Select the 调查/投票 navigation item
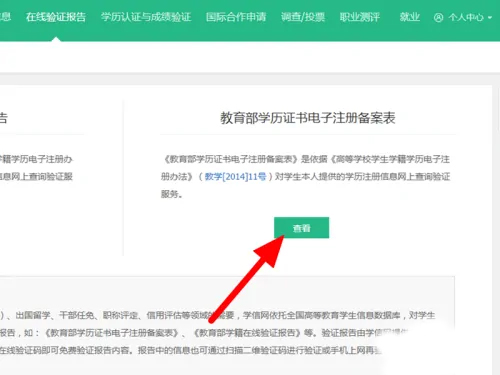500x375 pixels. coord(302,17)
